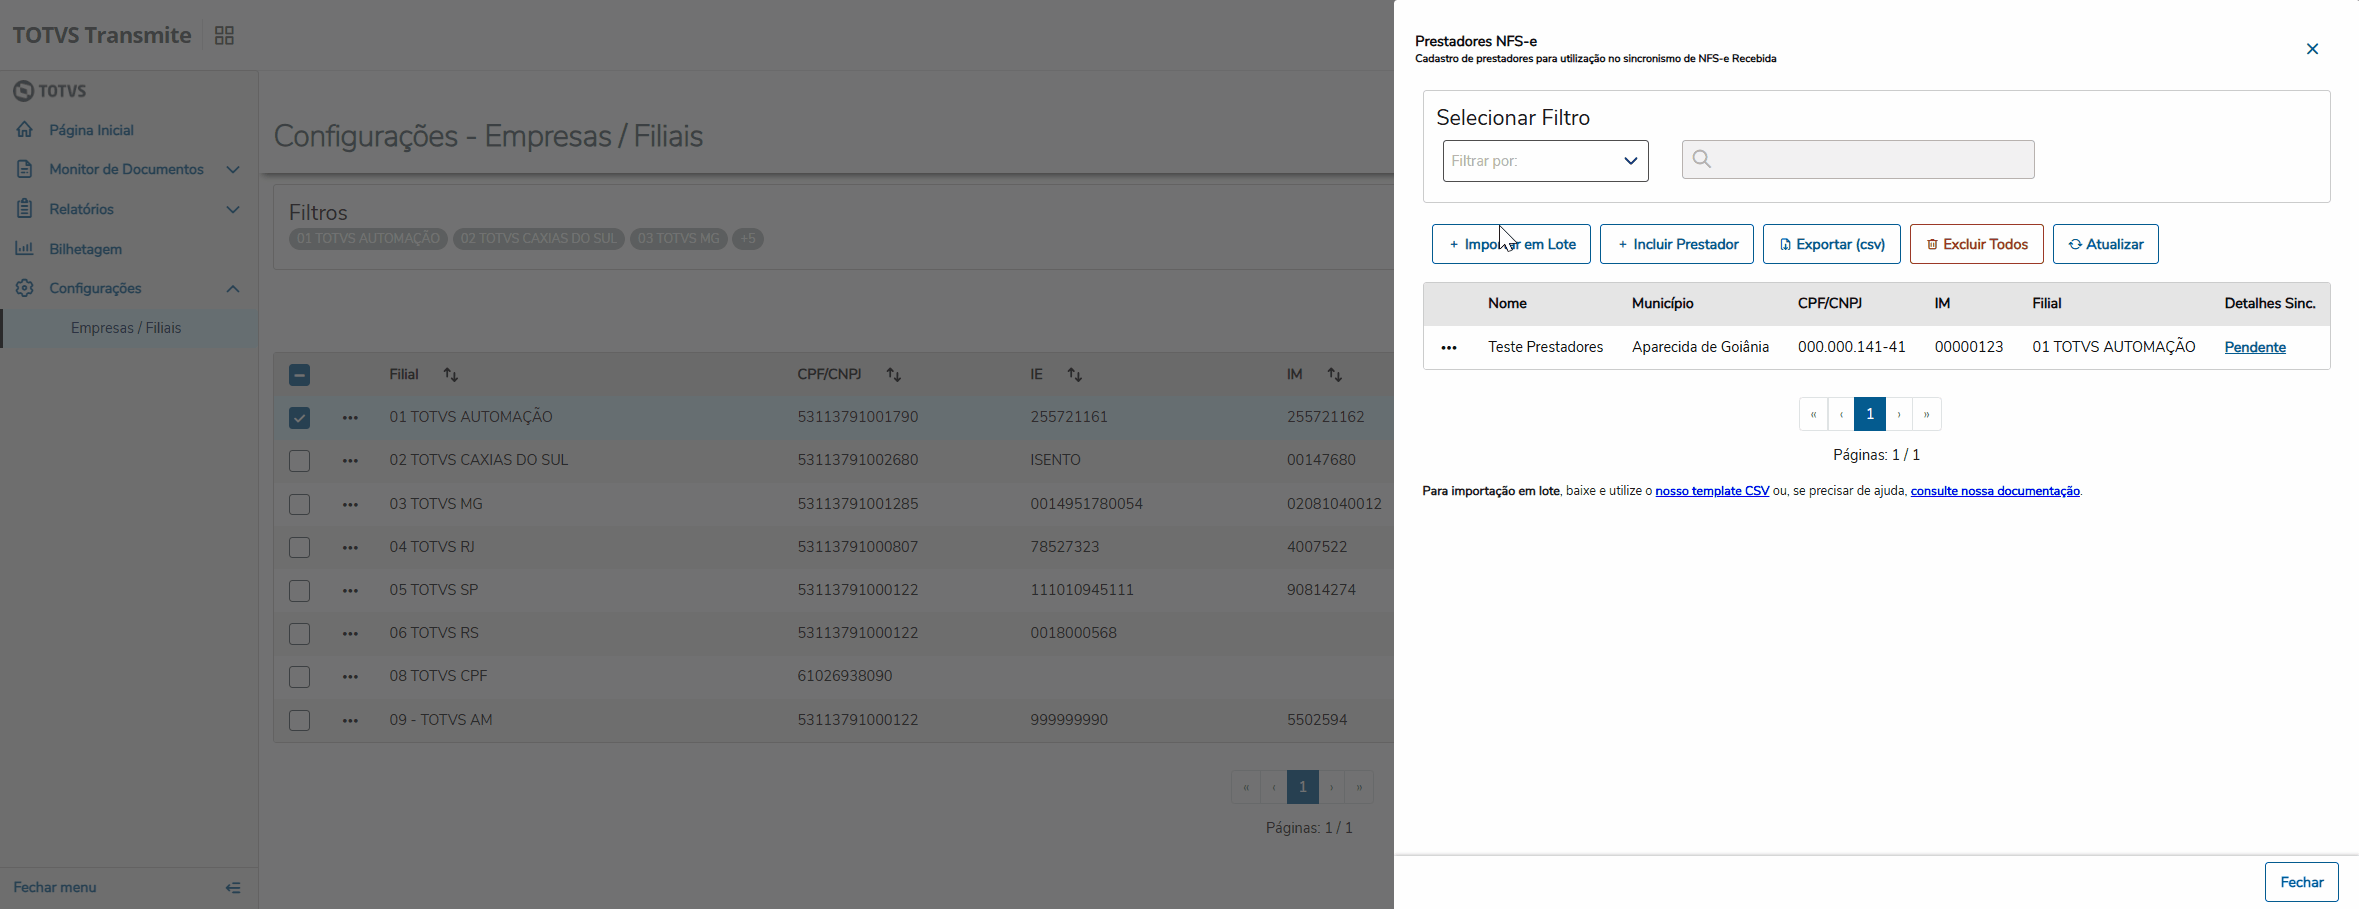
Task: Check 05 TOTVS SP checkbox
Action: [299, 591]
